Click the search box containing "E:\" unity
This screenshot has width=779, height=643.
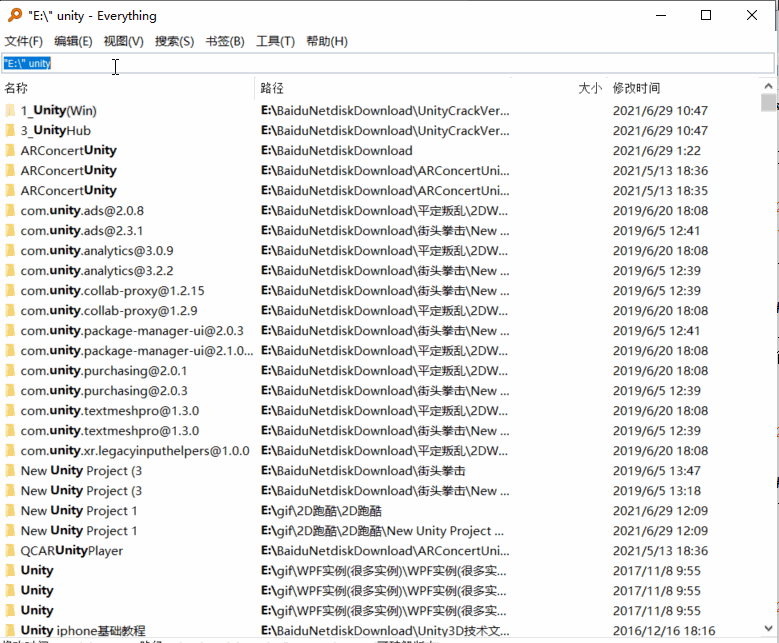click(x=388, y=63)
